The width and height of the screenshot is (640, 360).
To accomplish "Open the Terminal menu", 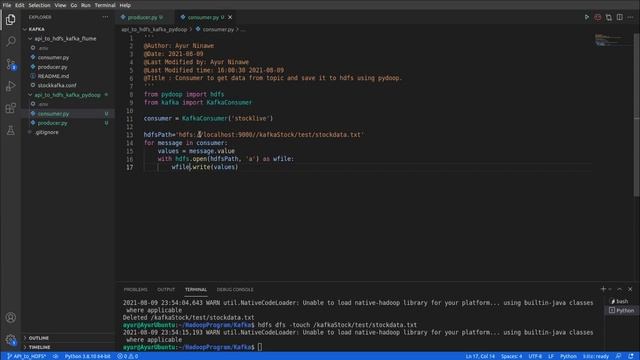I will click(105, 5).
